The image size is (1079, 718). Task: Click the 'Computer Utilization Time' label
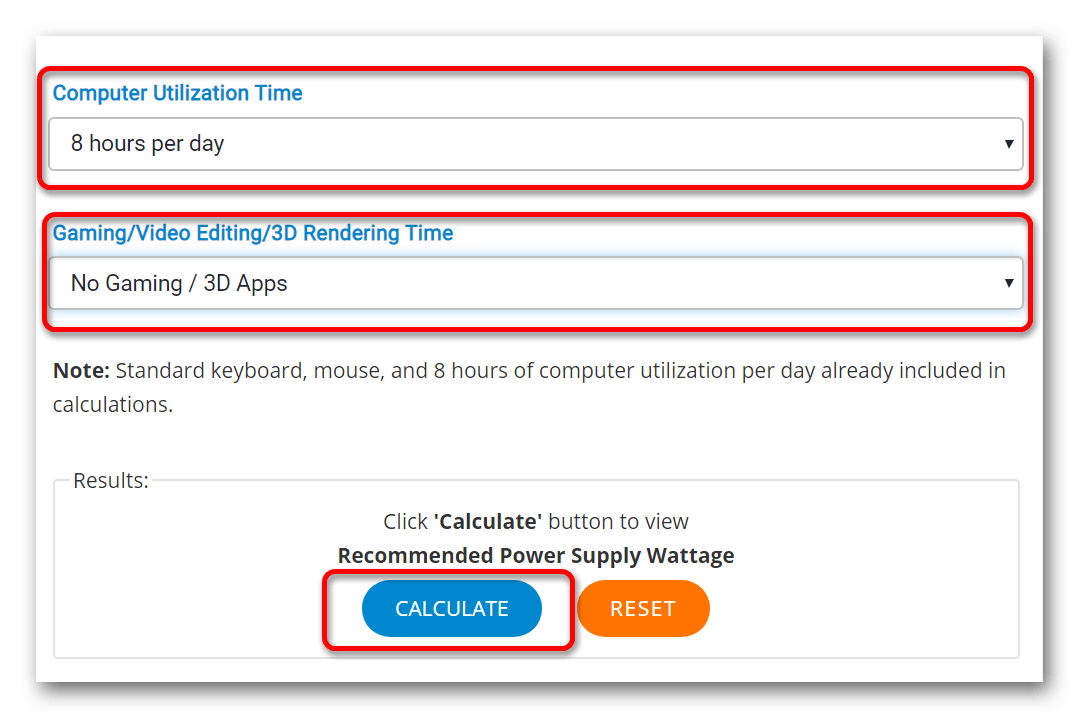[x=178, y=93]
